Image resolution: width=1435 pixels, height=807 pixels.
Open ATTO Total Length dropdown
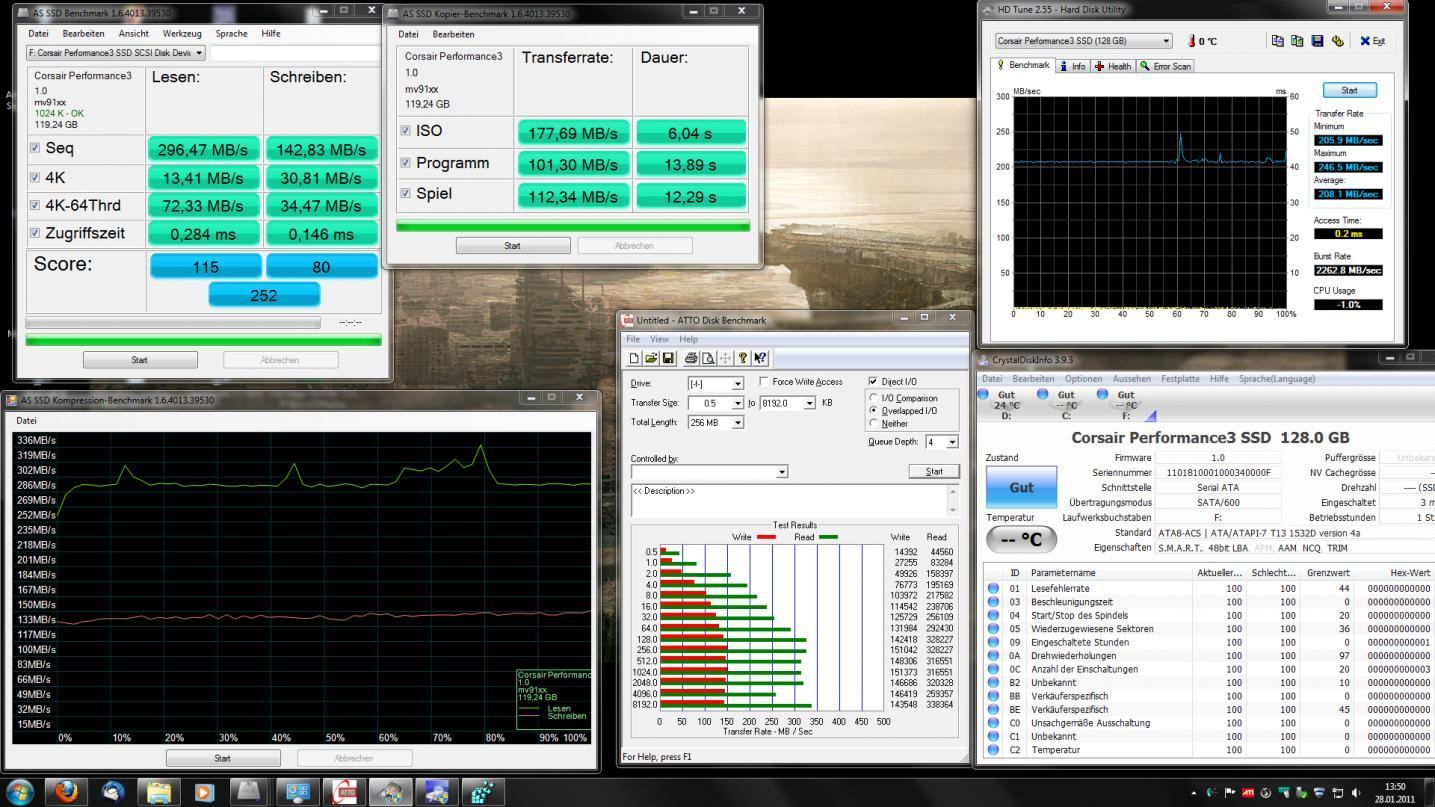click(x=738, y=423)
